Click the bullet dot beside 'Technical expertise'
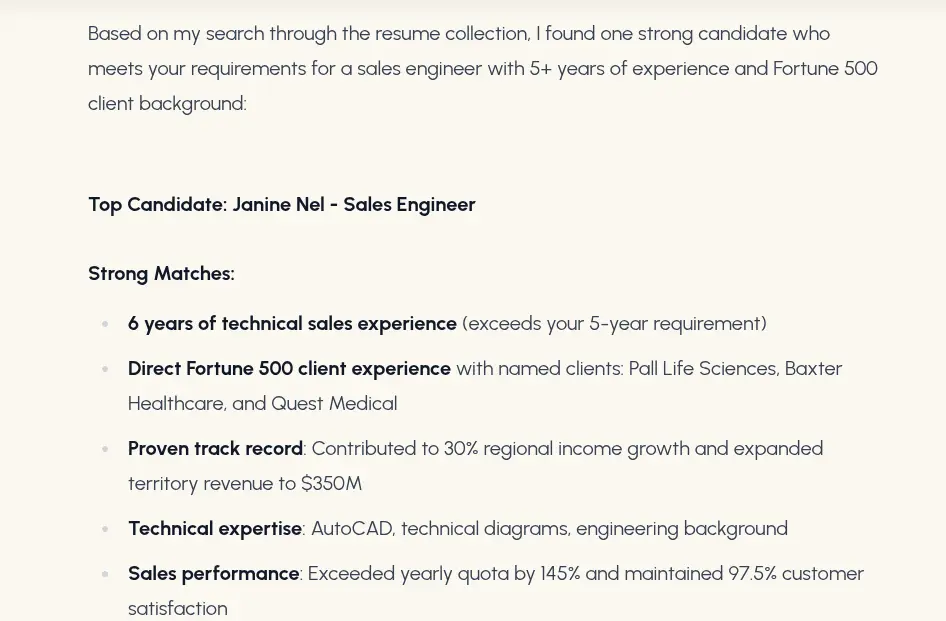This screenshot has height=621, width=946. click(105, 529)
